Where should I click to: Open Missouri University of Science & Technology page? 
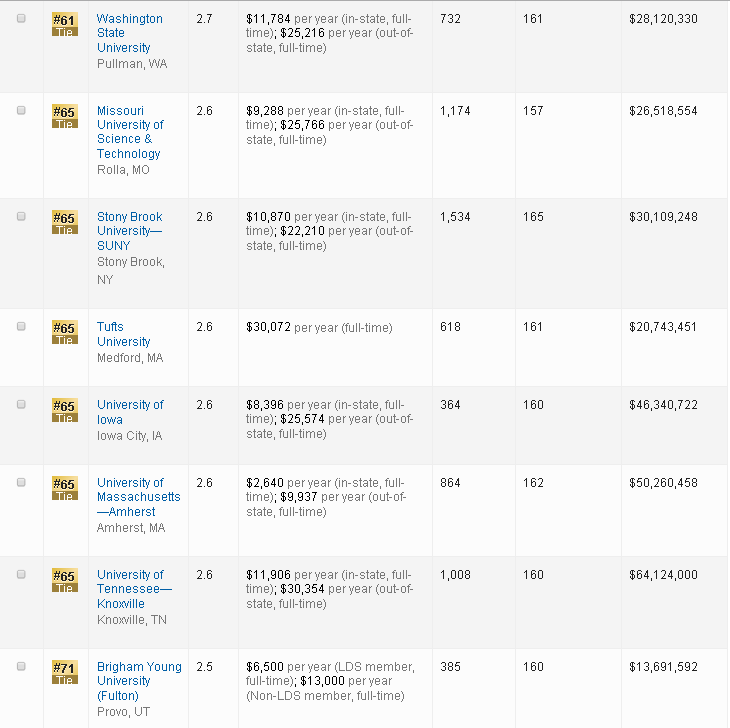click(130, 132)
